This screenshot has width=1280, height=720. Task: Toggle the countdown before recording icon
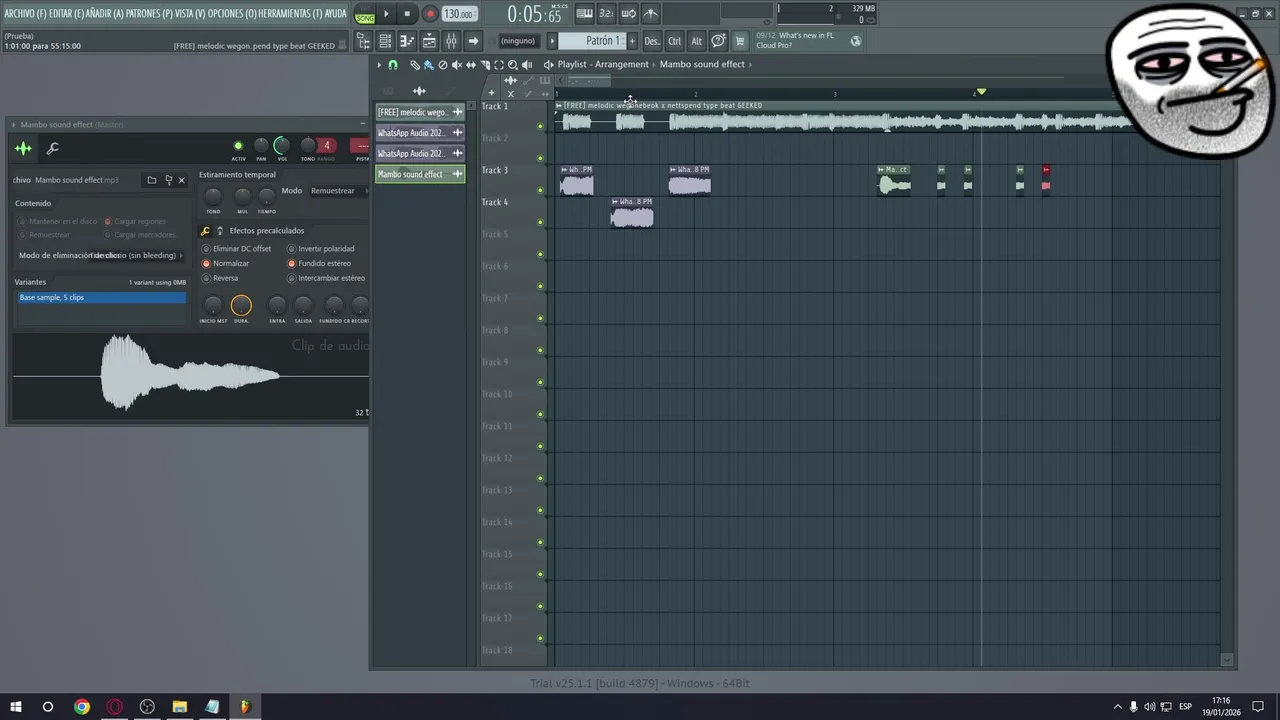[606, 14]
